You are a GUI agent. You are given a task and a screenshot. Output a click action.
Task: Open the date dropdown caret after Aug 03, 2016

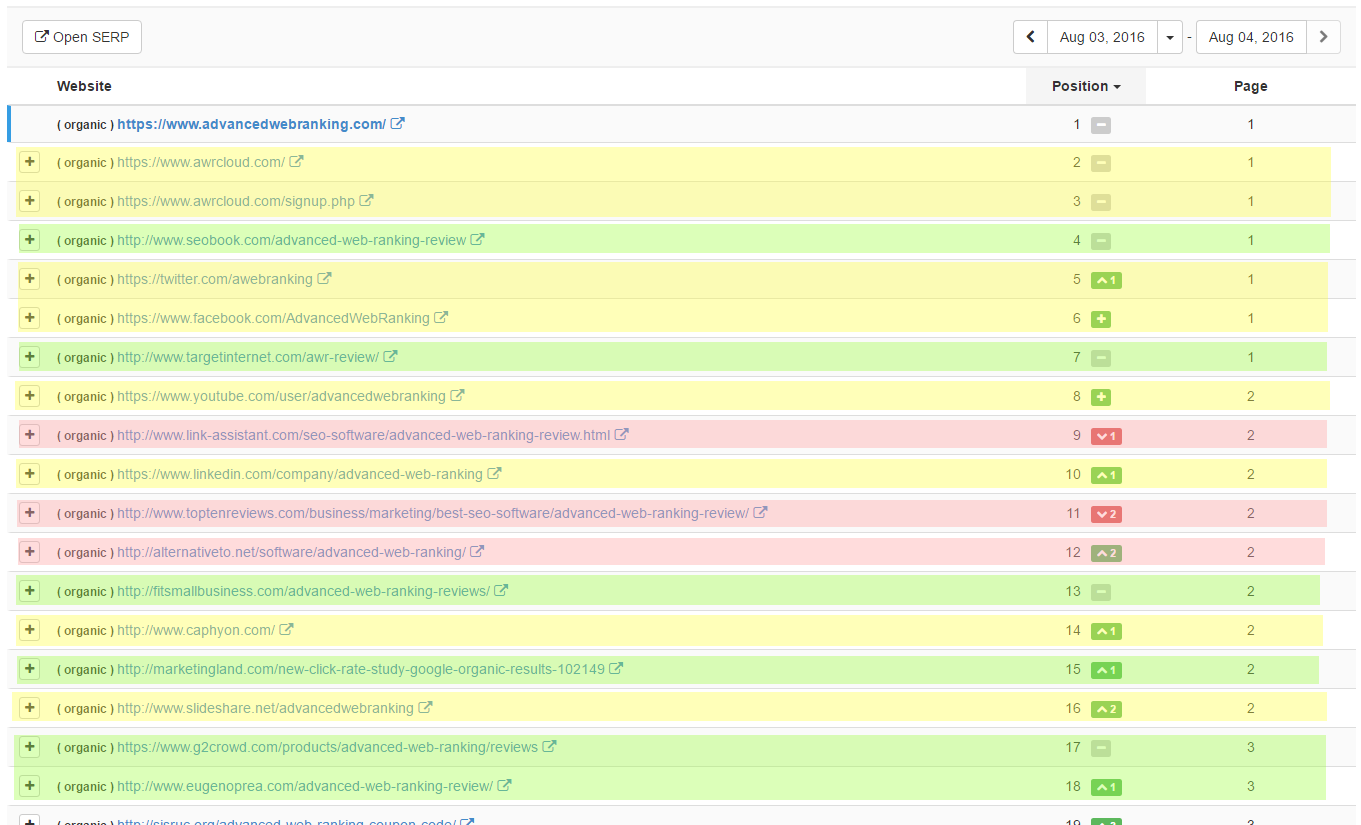click(x=1170, y=37)
